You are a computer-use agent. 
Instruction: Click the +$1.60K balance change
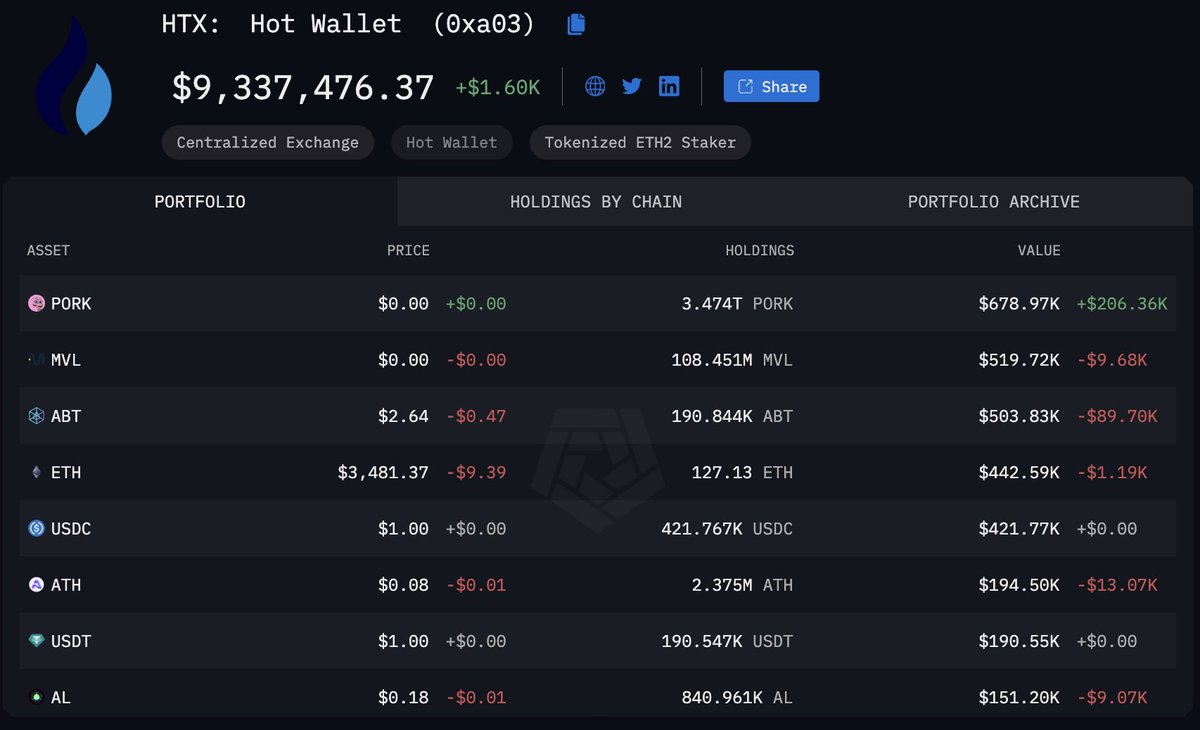pos(498,87)
